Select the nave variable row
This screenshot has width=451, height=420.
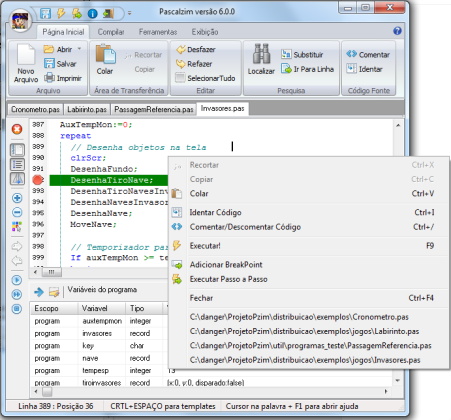coord(98,358)
